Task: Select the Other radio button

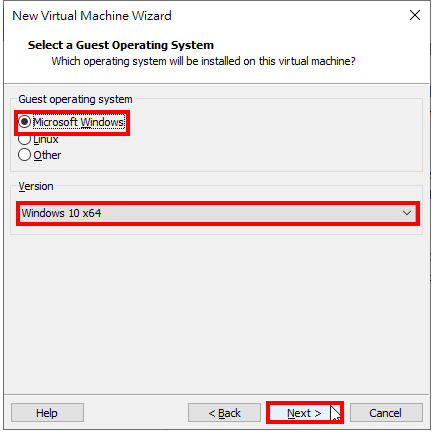Action: click(x=24, y=155)
